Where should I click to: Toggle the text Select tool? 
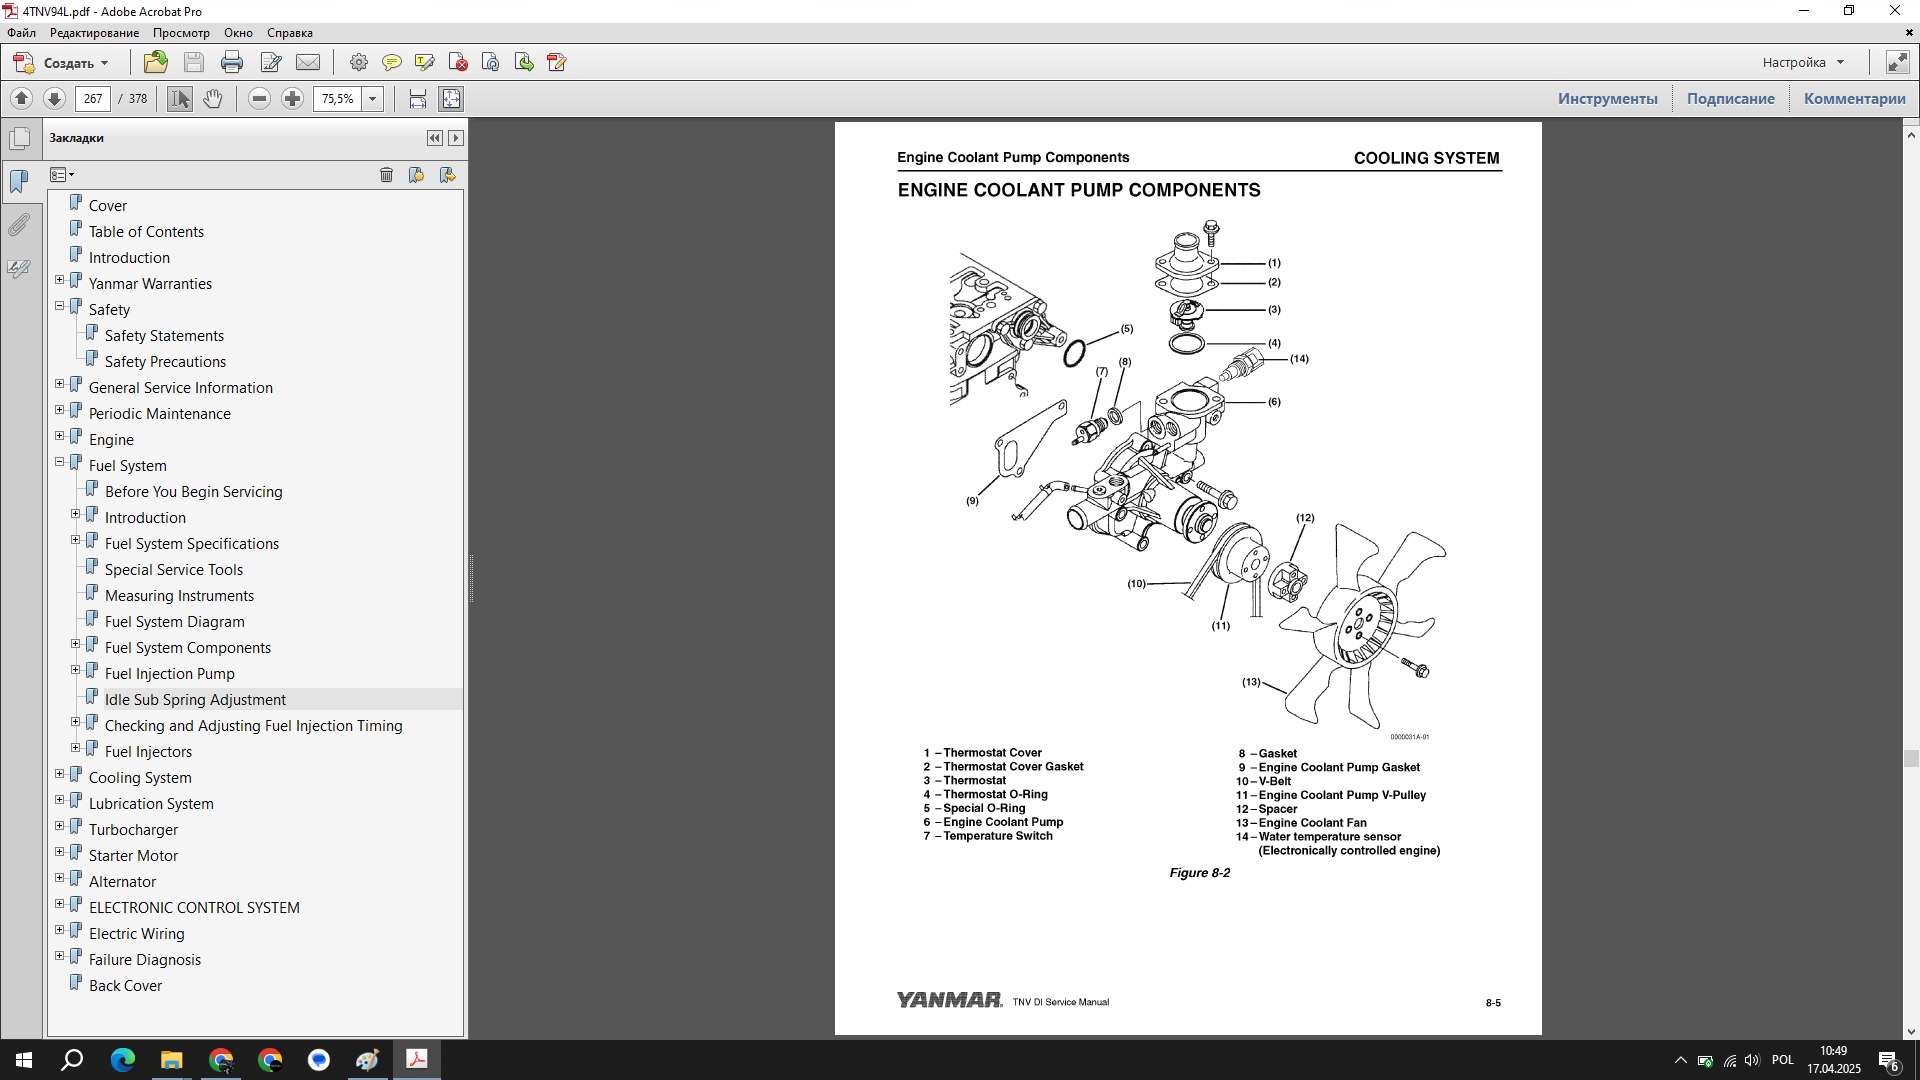179,99
